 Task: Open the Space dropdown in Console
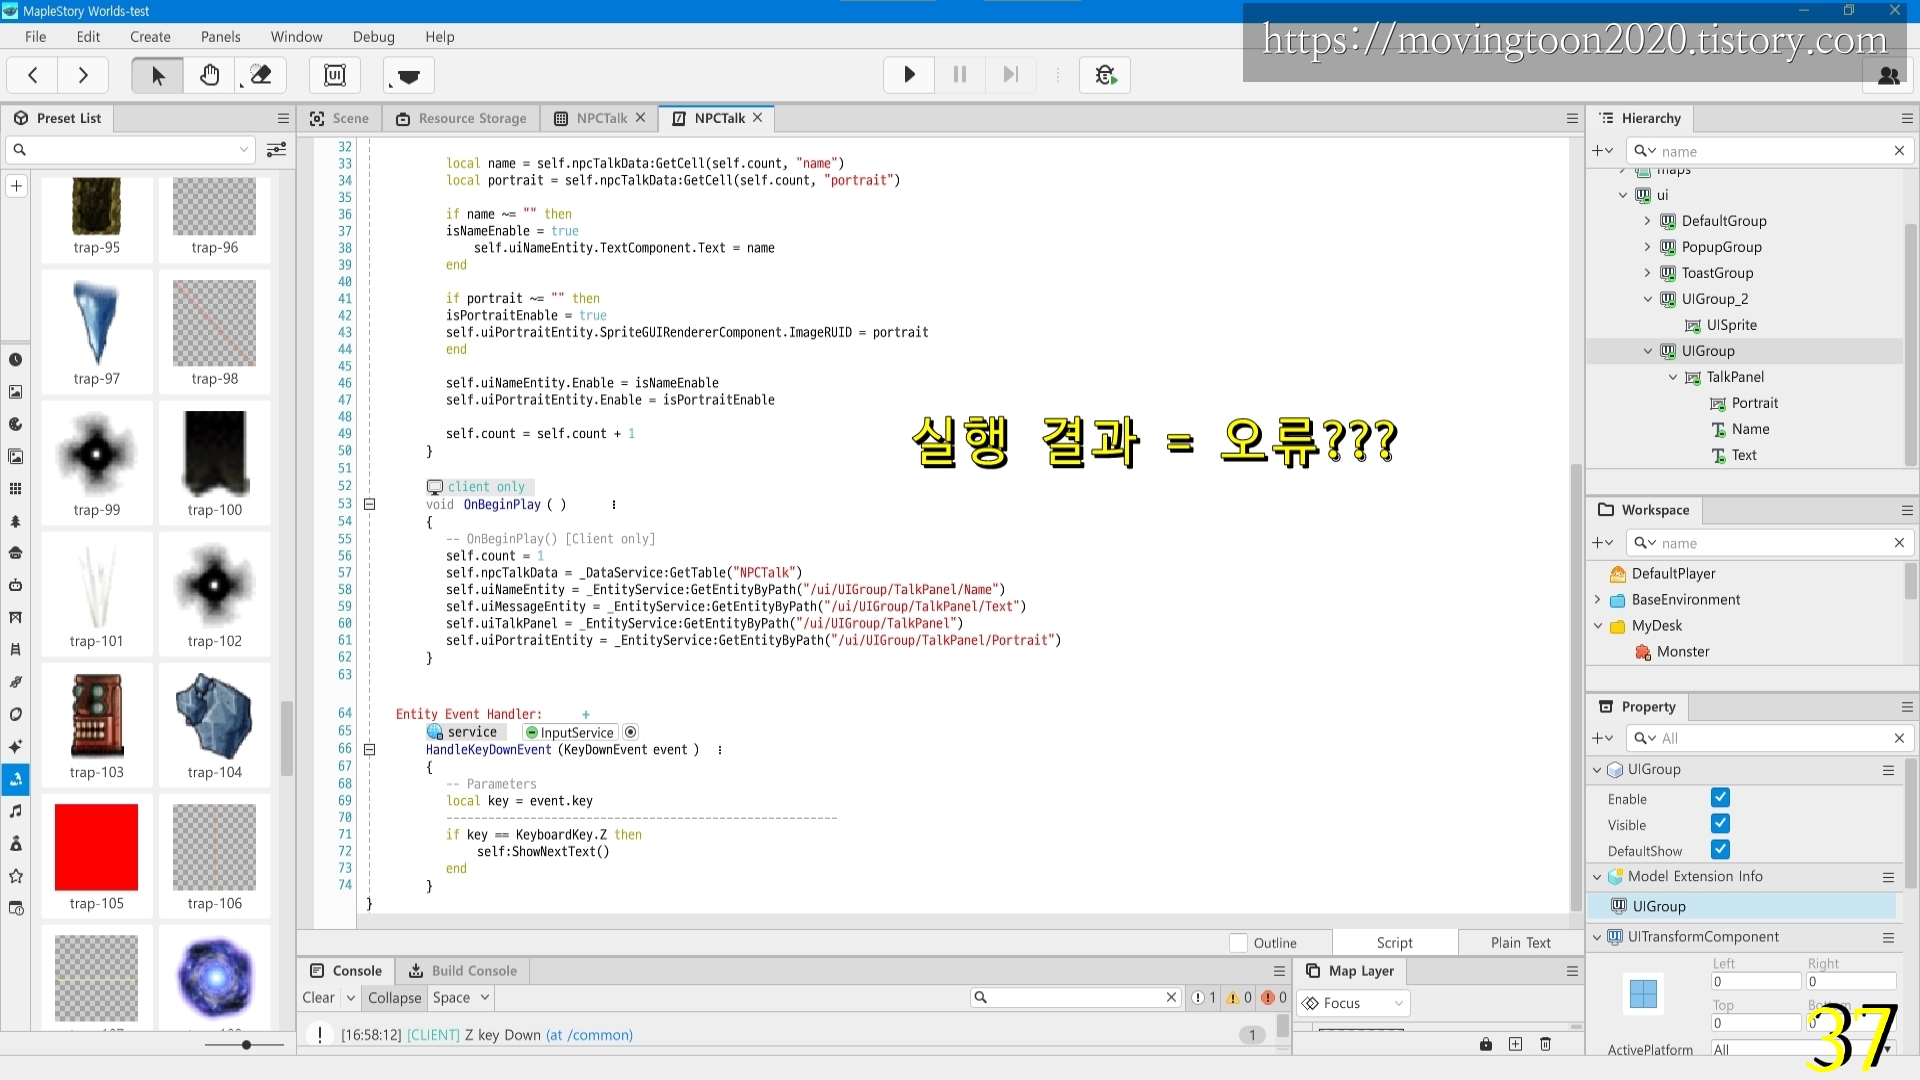tap(460, 998)
